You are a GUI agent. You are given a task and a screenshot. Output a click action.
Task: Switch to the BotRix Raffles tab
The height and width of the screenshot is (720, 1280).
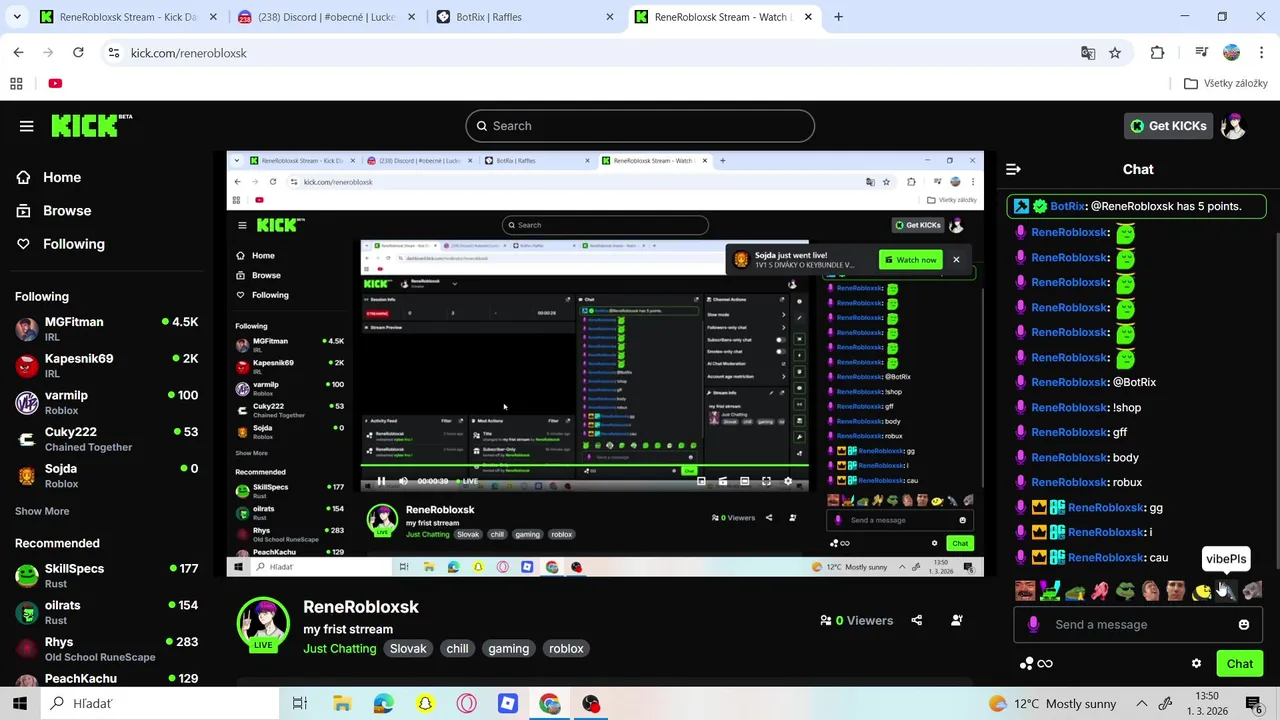pyautogui.click(x=525, y=17)
